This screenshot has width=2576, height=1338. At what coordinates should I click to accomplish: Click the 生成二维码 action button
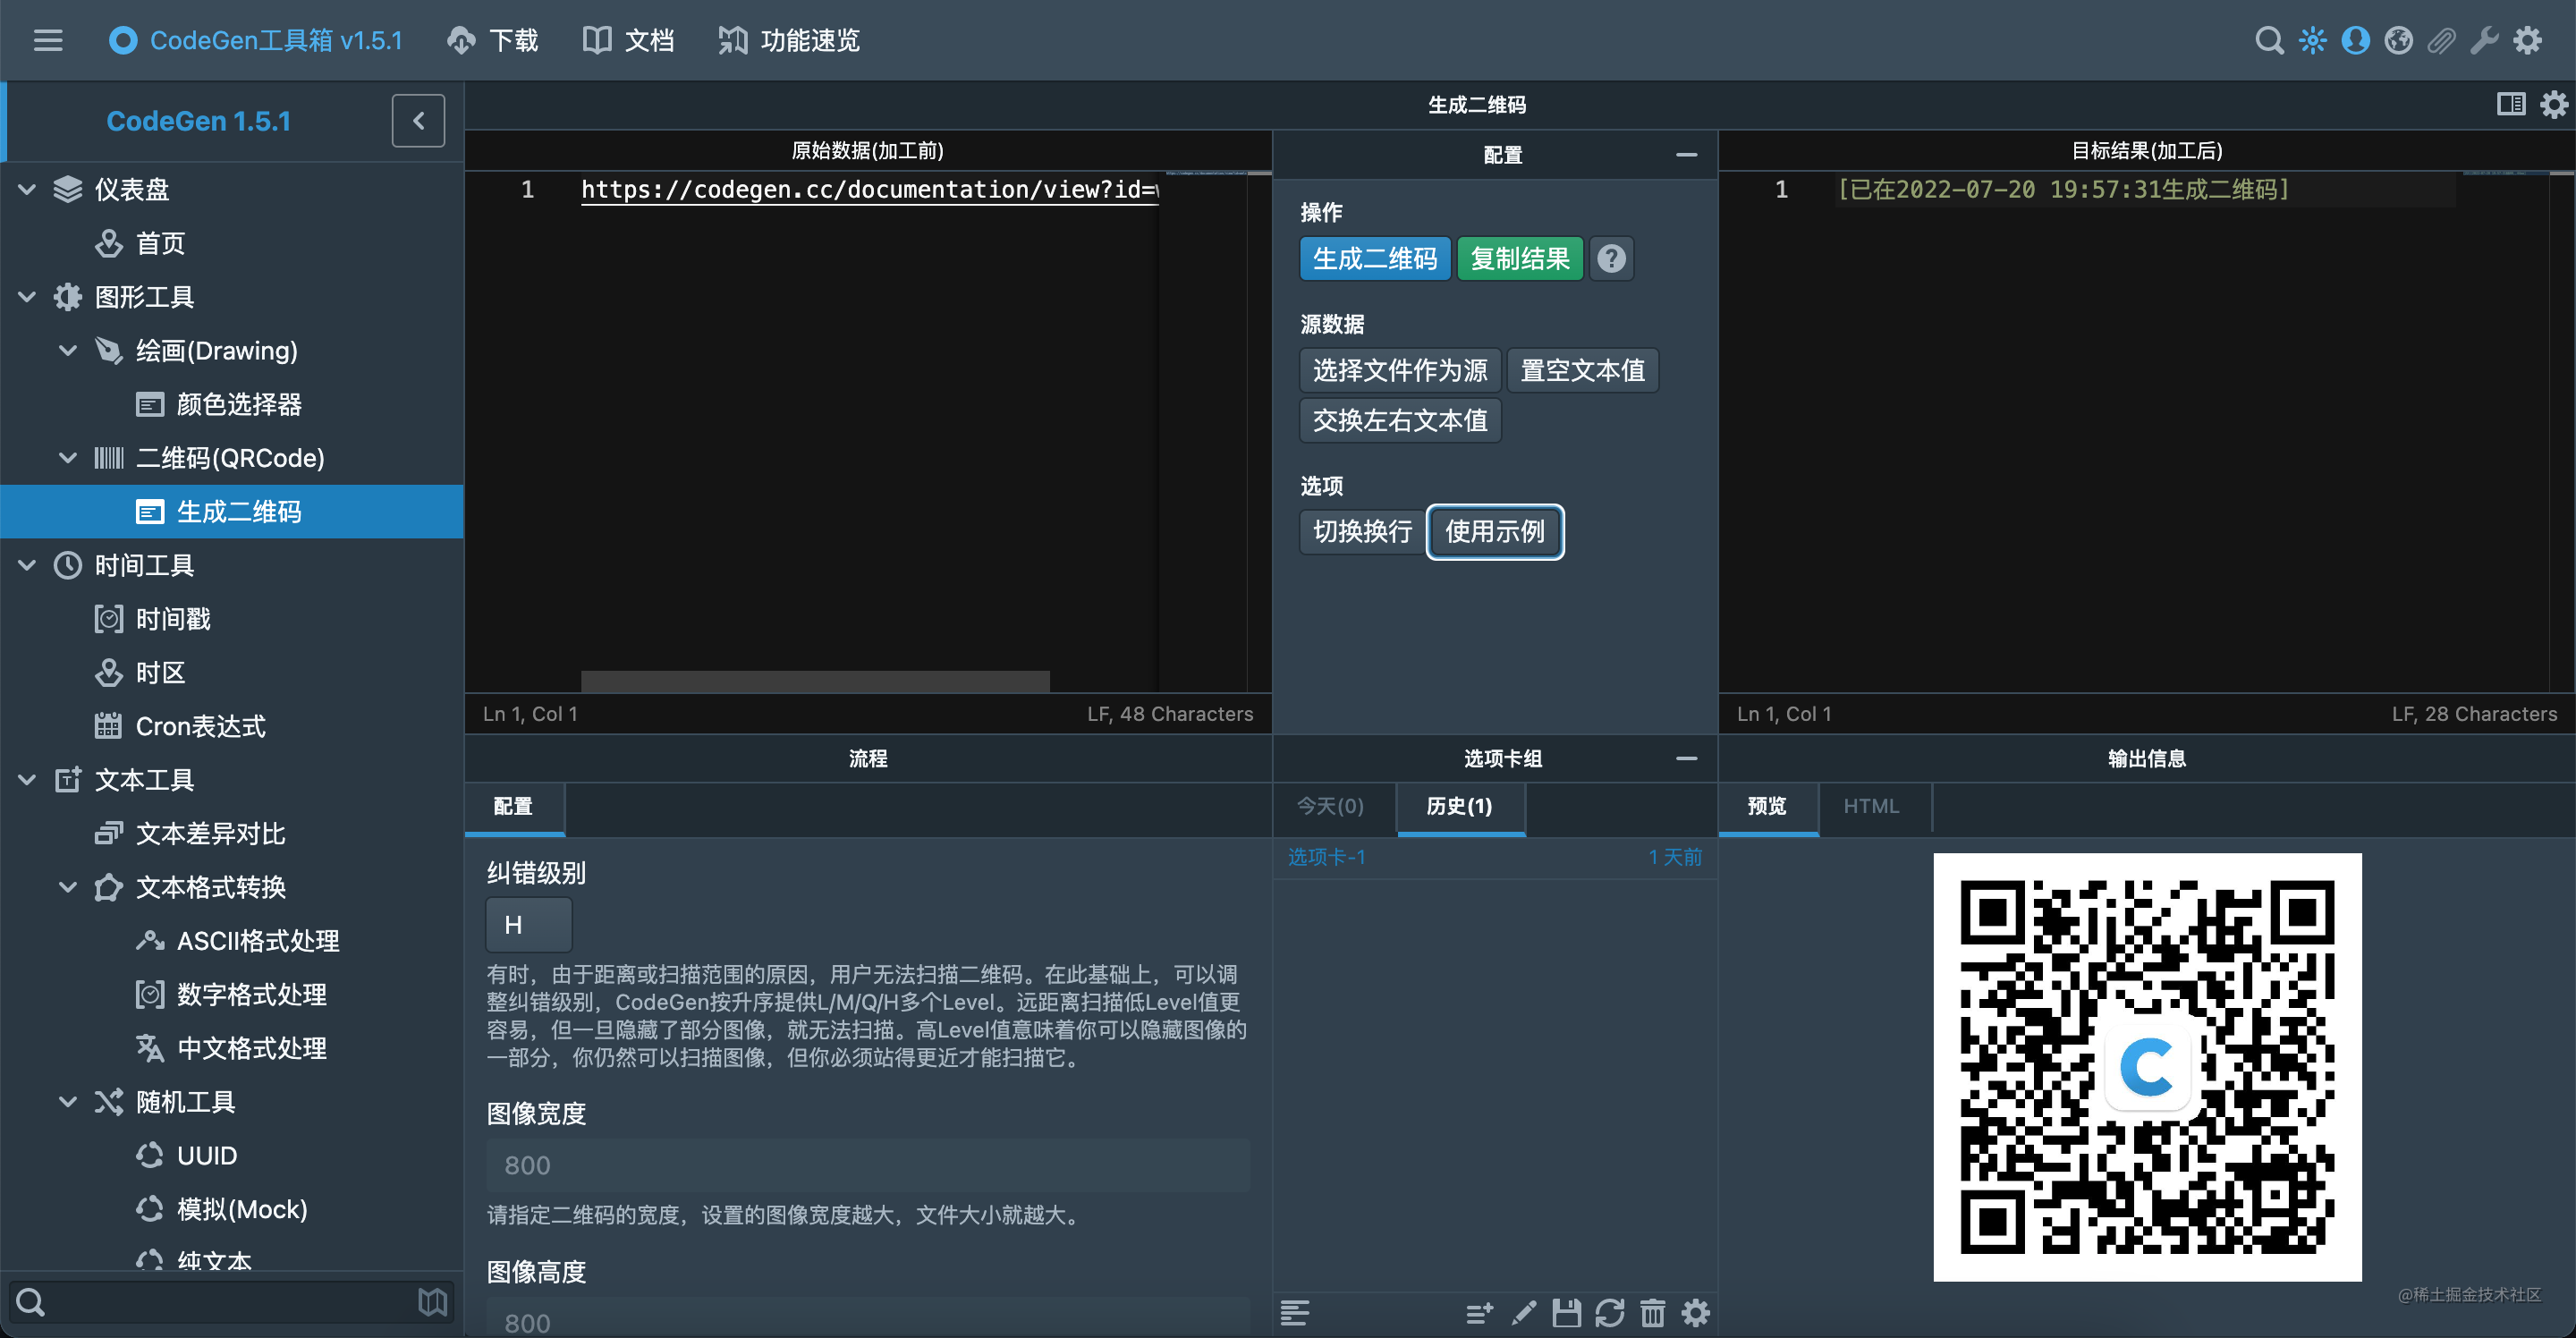point(1375,258)
